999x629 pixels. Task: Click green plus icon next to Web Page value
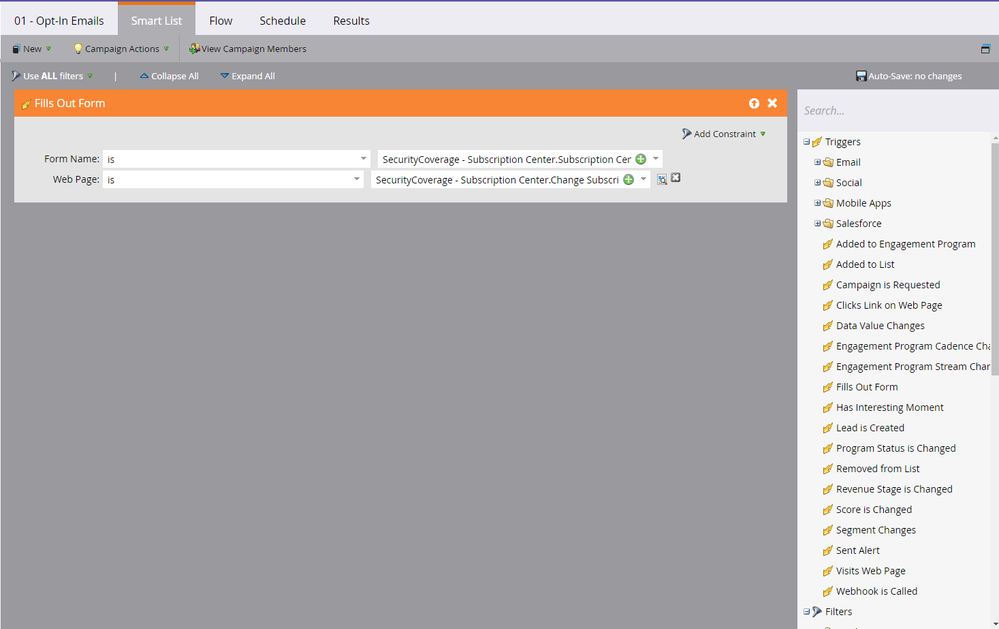628,180
